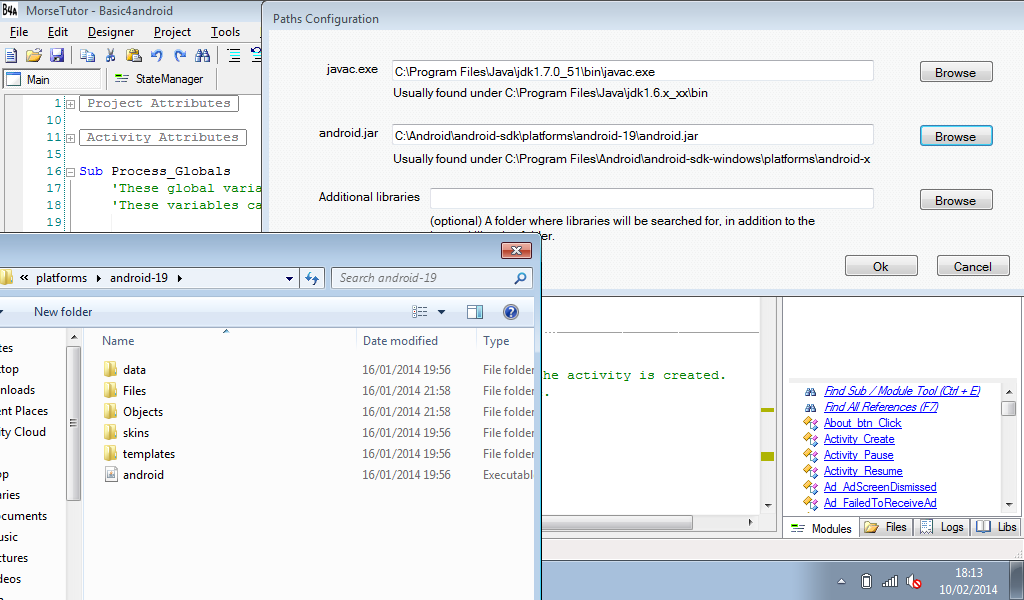Save project with floppy disk icon

click(57, 55)
